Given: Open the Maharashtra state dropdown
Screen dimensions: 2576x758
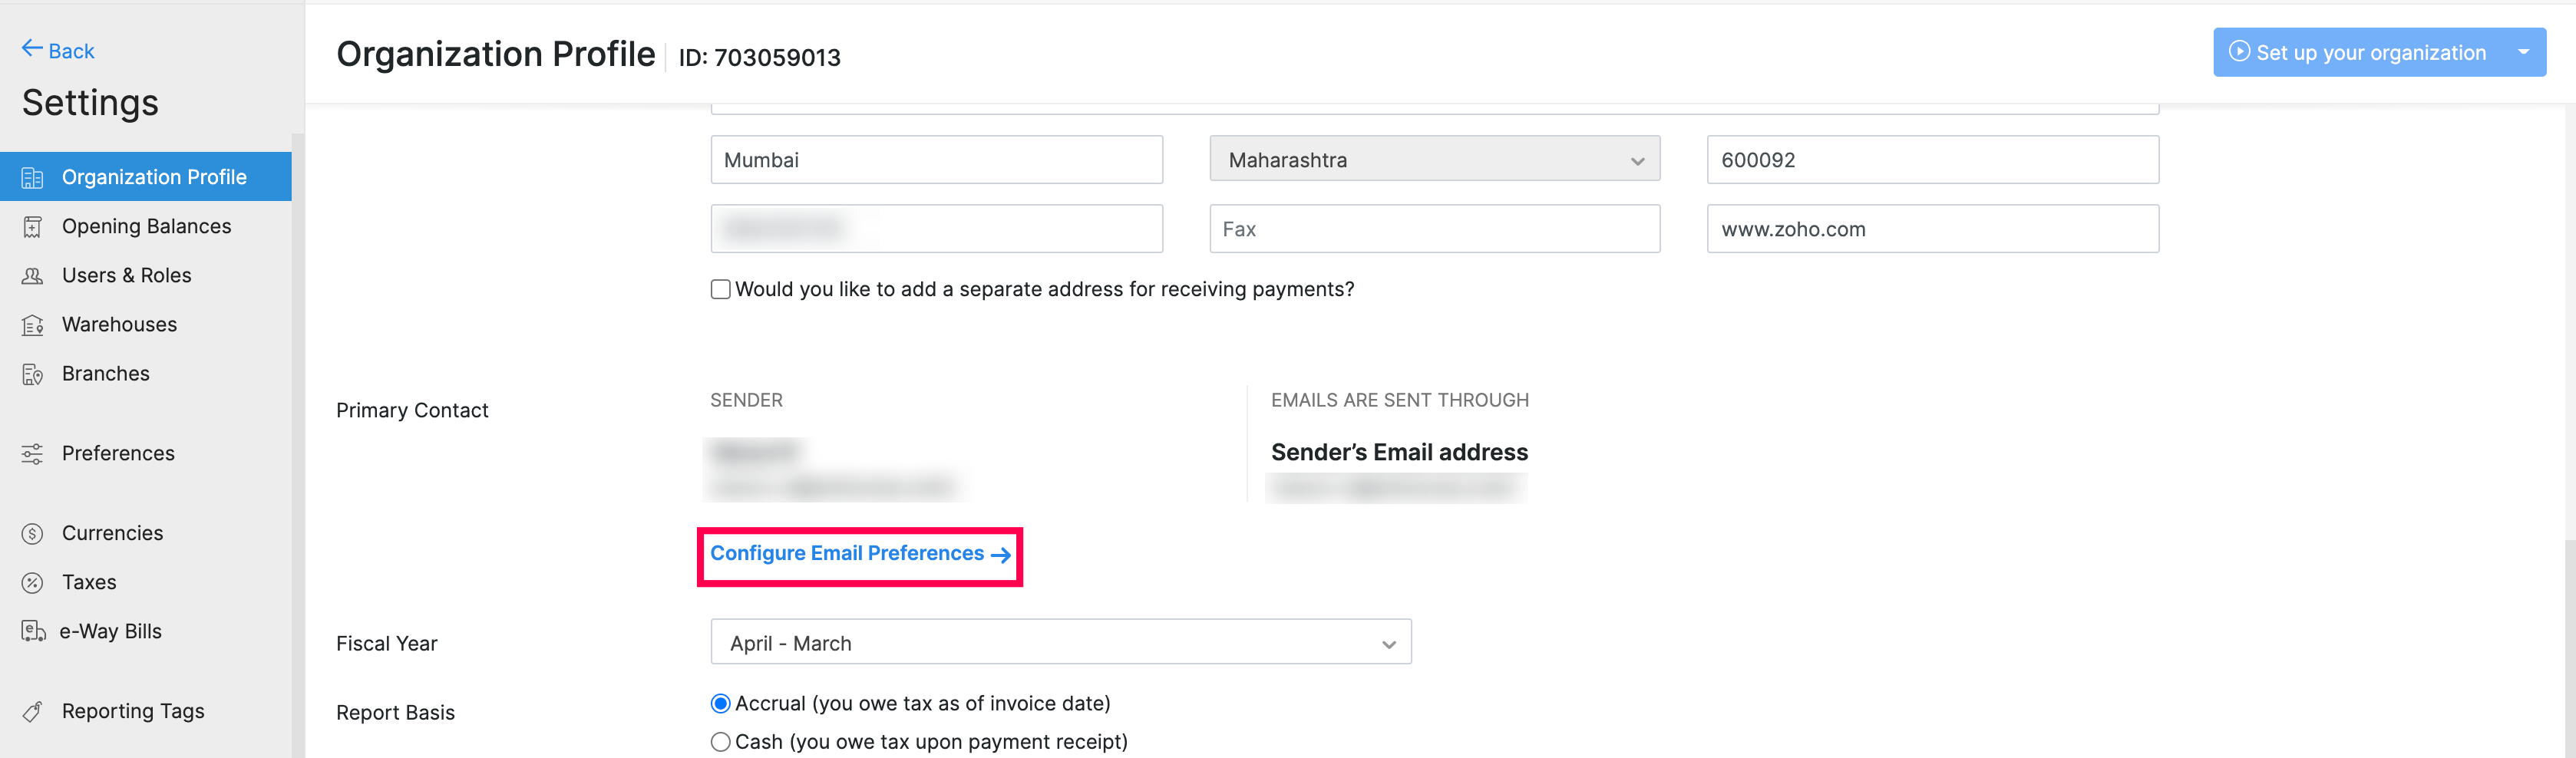Looking at the screenshot, I should 1434,160.
